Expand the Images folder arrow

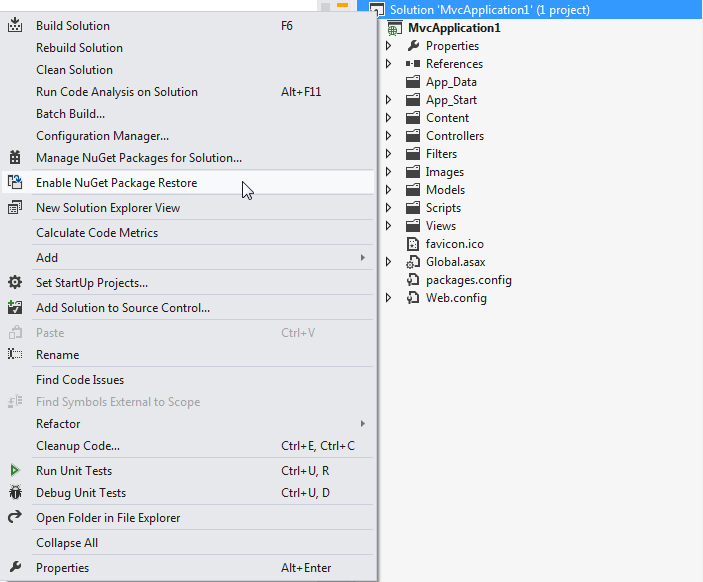389,172
